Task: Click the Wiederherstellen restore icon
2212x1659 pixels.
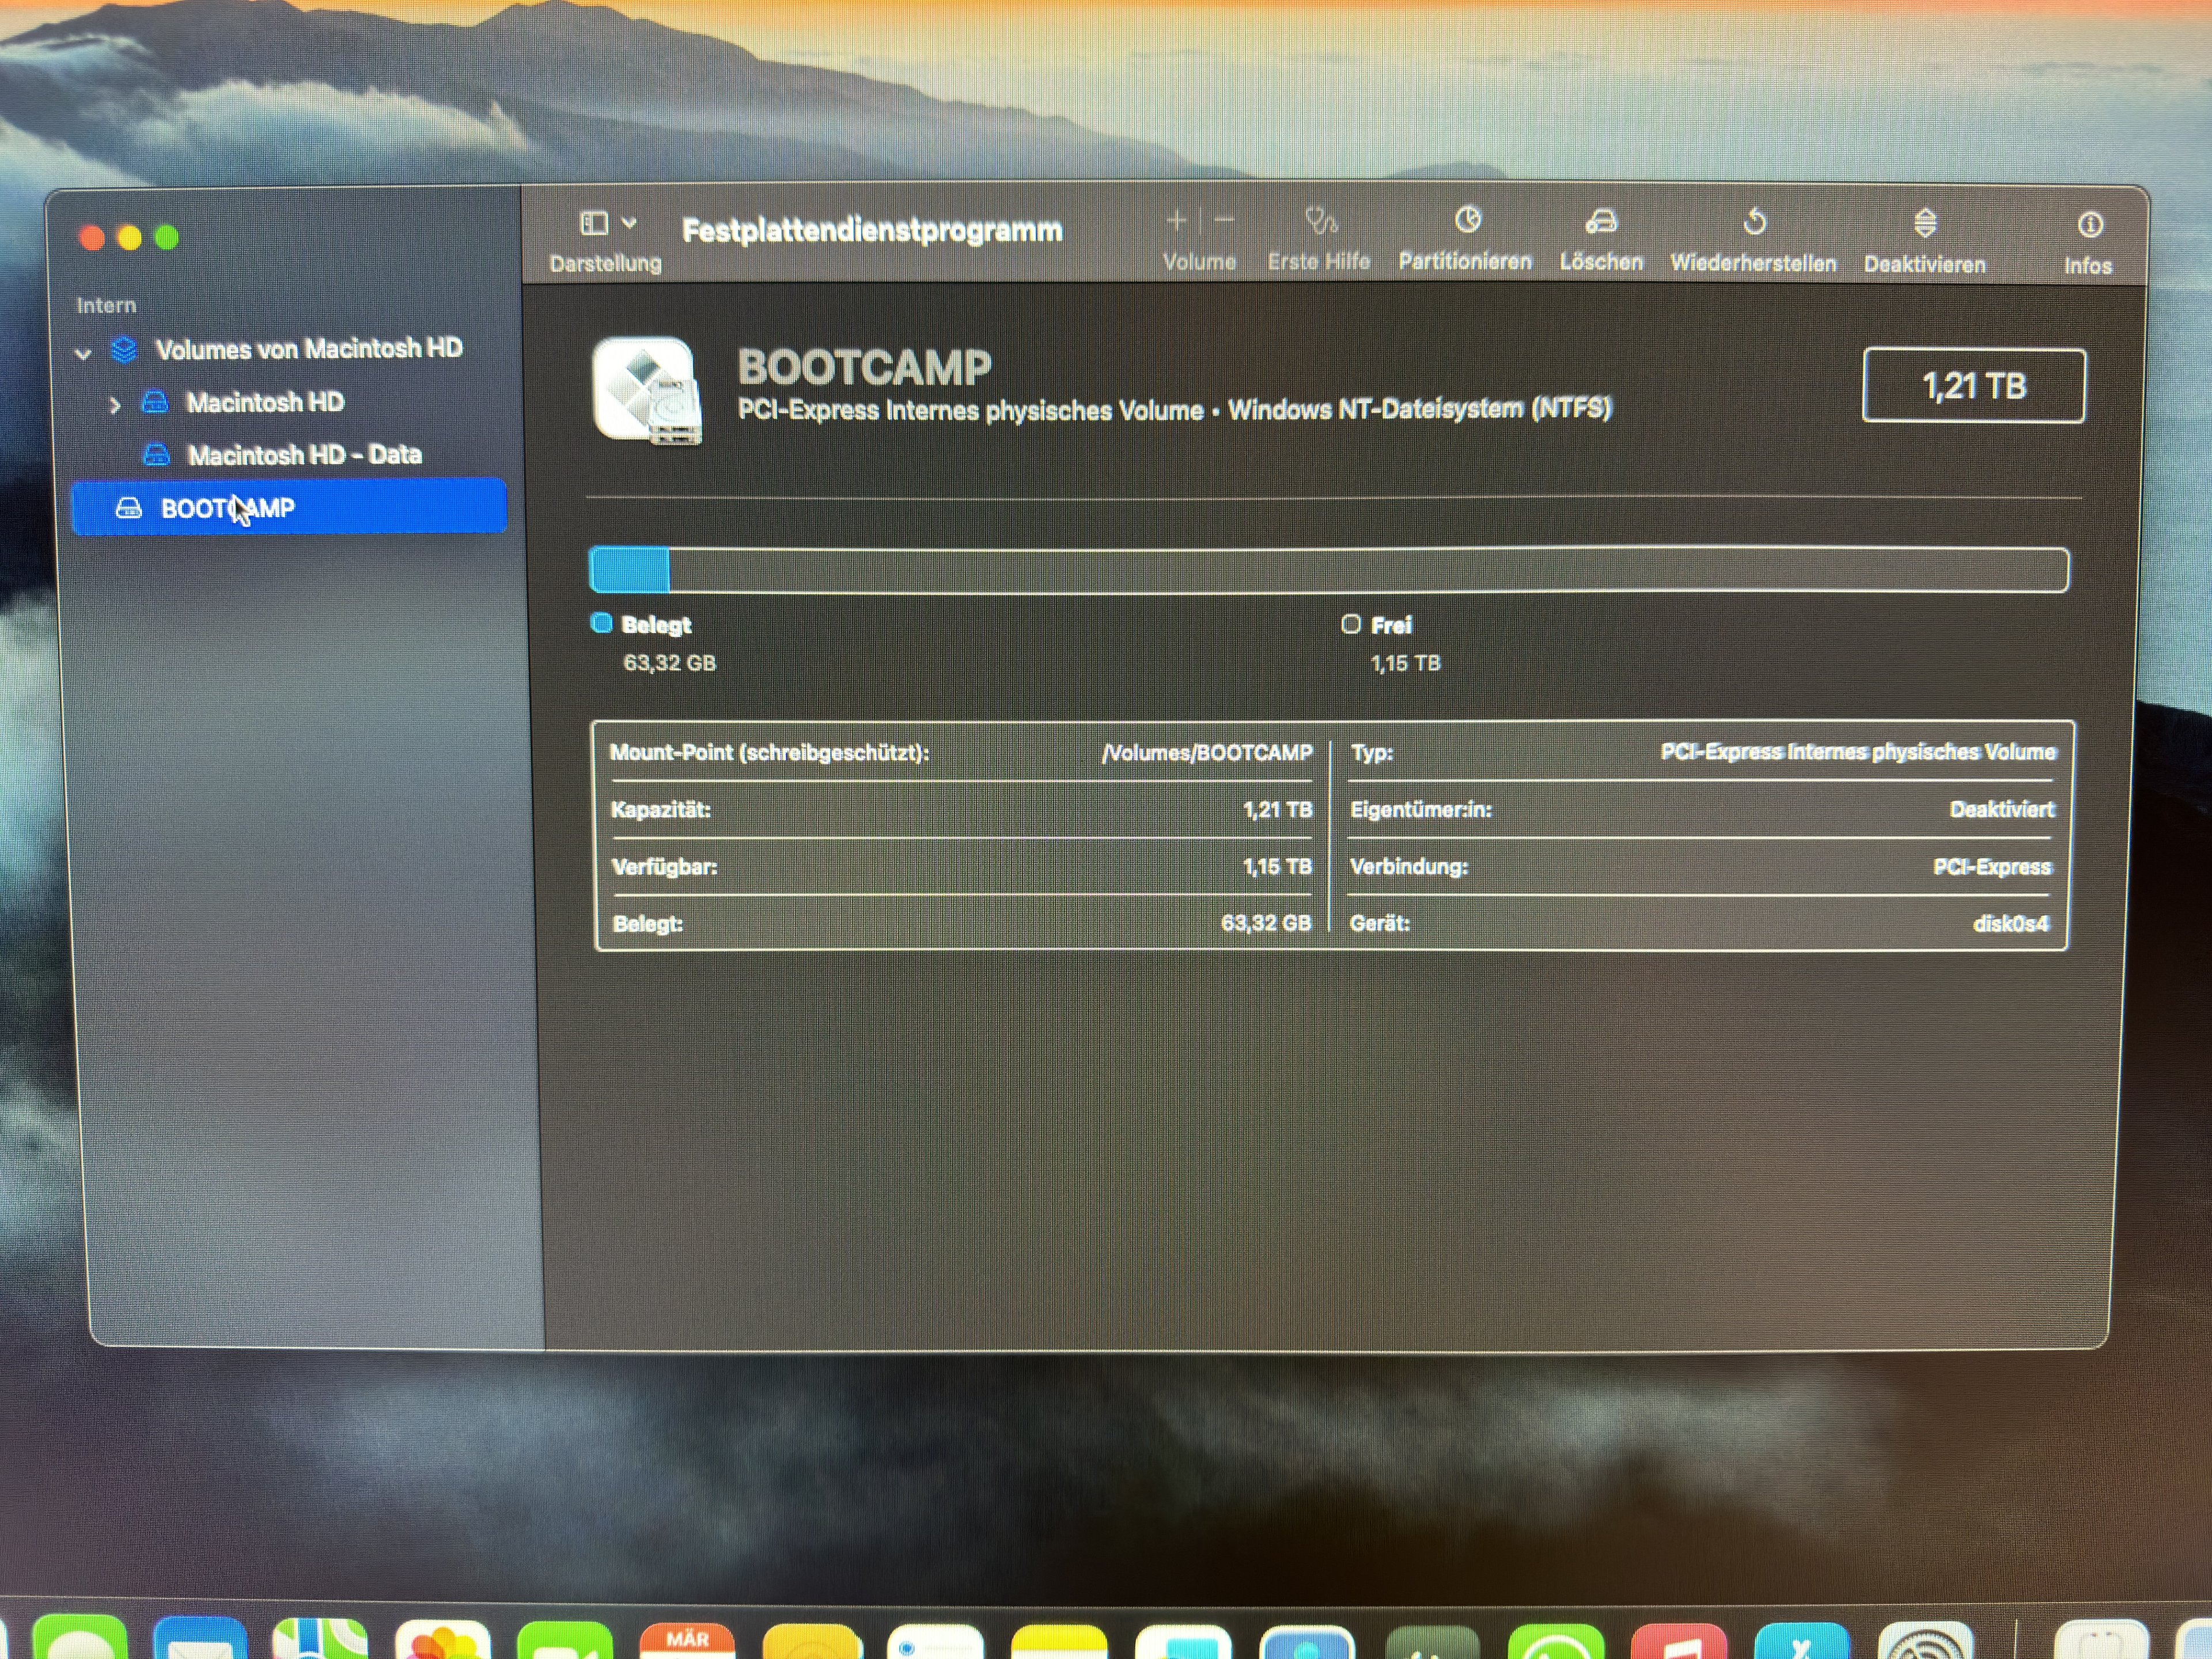Action: point(1754,222)
